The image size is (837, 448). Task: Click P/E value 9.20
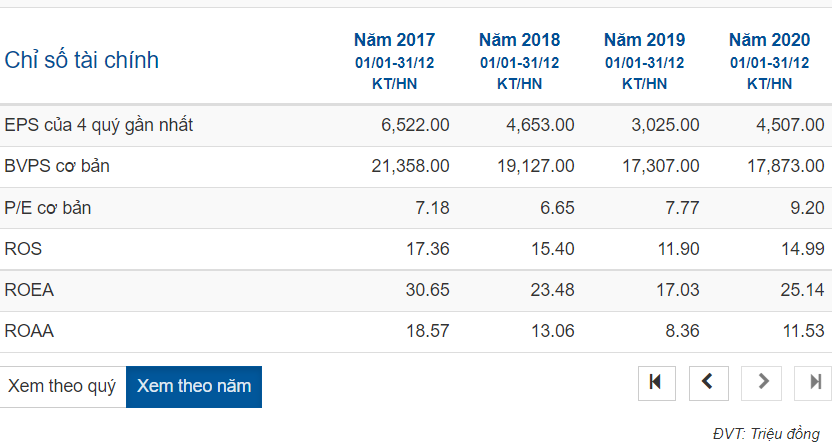[x=807, y=208]
